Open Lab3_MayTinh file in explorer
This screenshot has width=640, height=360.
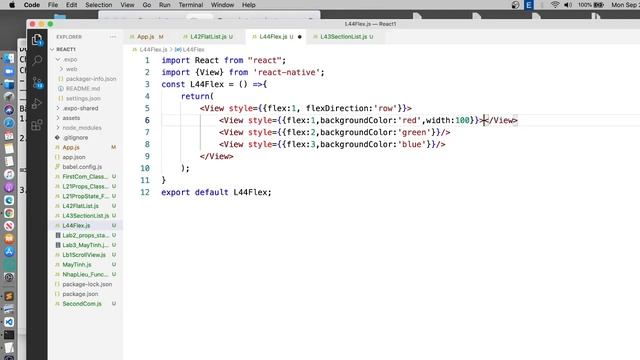(85, 245)
